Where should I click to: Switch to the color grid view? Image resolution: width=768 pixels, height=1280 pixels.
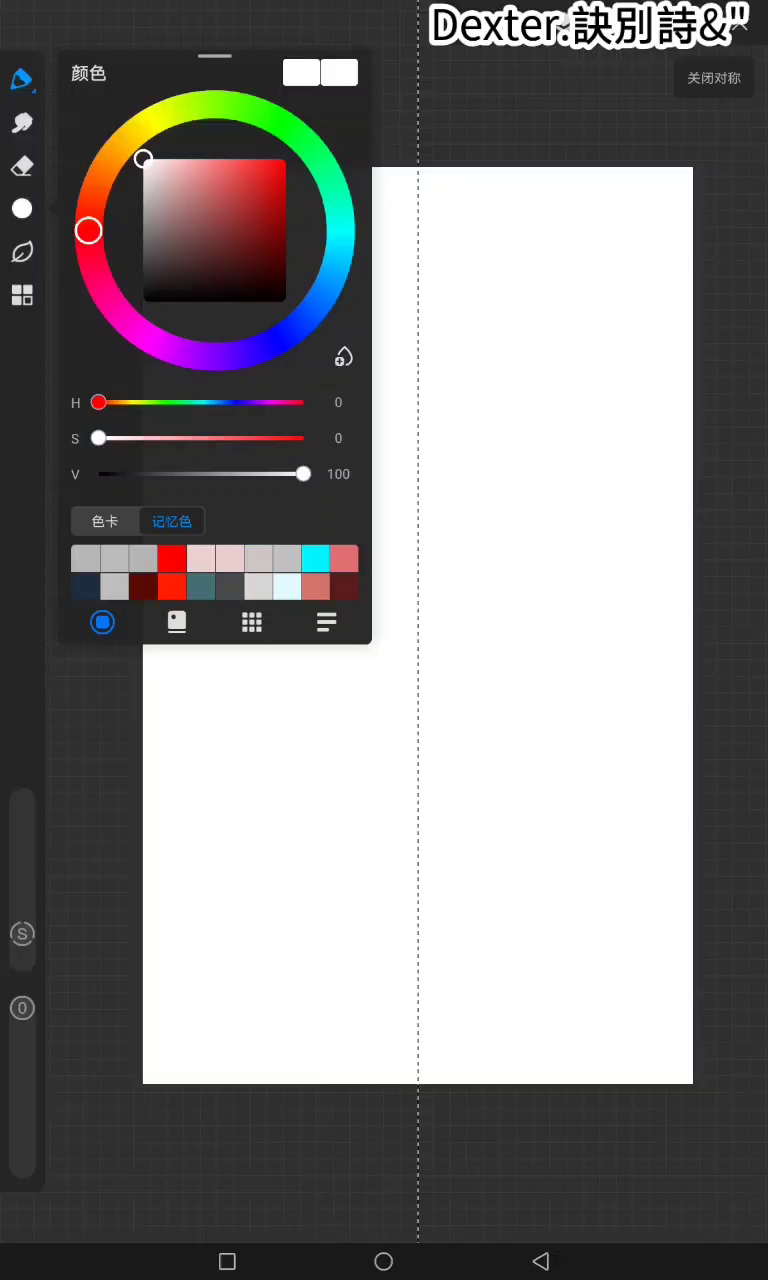pos(252,622)
